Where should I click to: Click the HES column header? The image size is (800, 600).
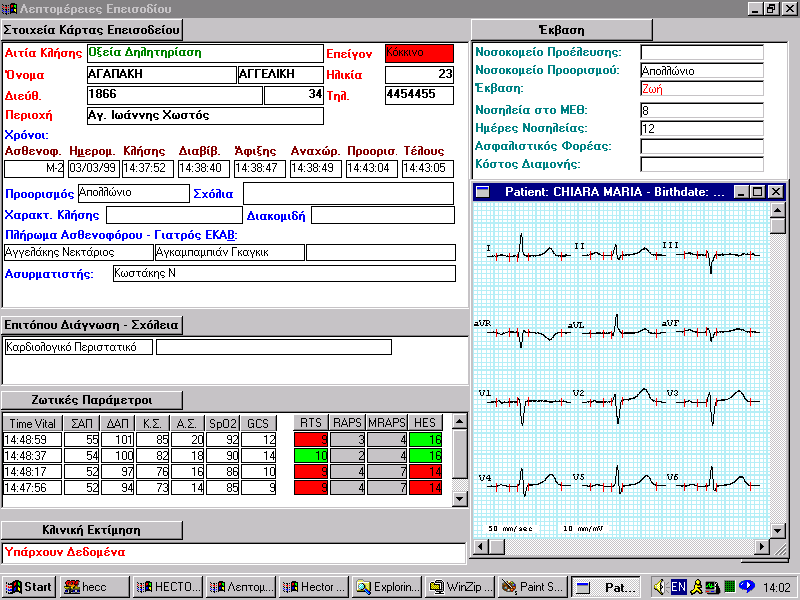[x=425, y=423]
